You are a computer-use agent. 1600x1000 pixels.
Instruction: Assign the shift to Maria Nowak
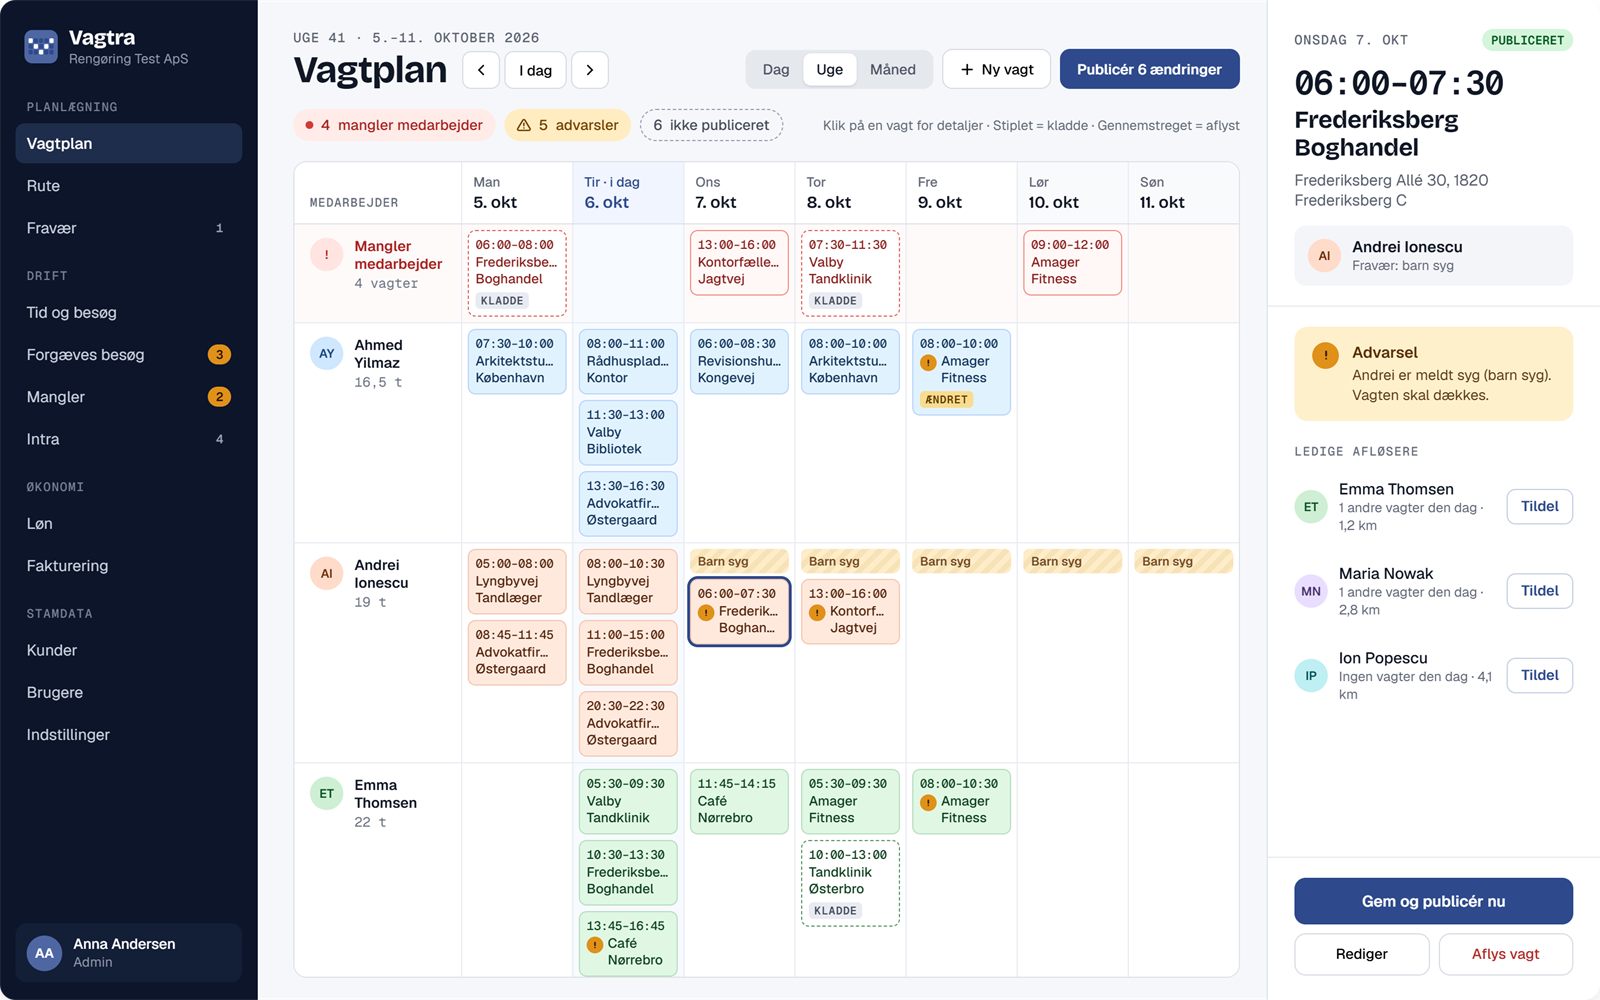[1539, 591]
